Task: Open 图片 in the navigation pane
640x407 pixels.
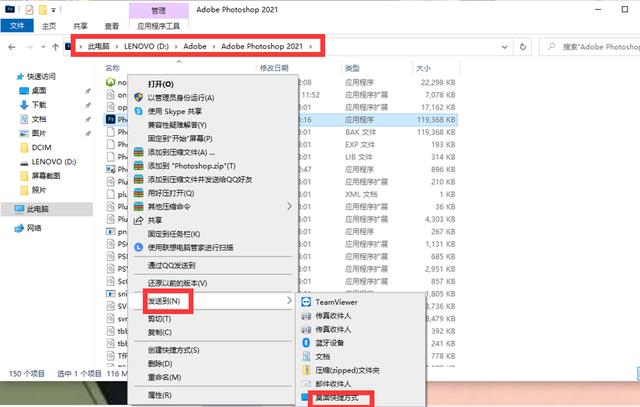Action: tap(39, 133)
